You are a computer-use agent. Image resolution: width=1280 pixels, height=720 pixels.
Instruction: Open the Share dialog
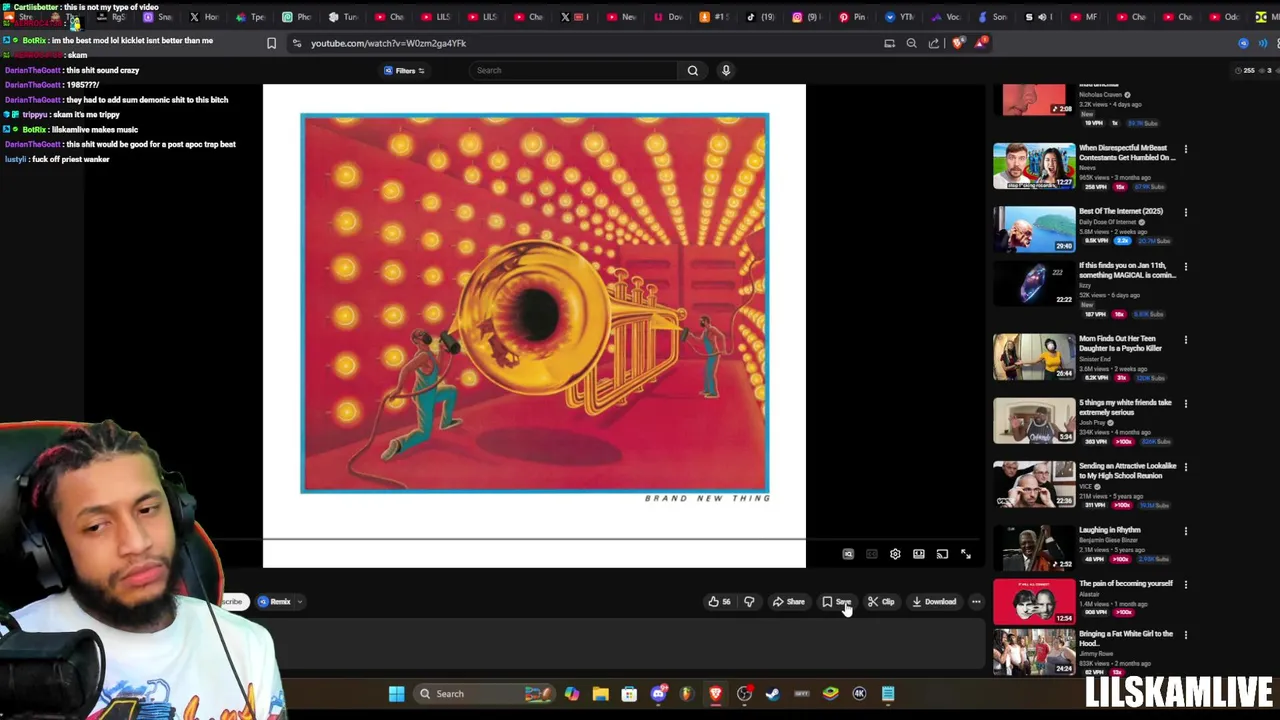[x=789, y=602]
